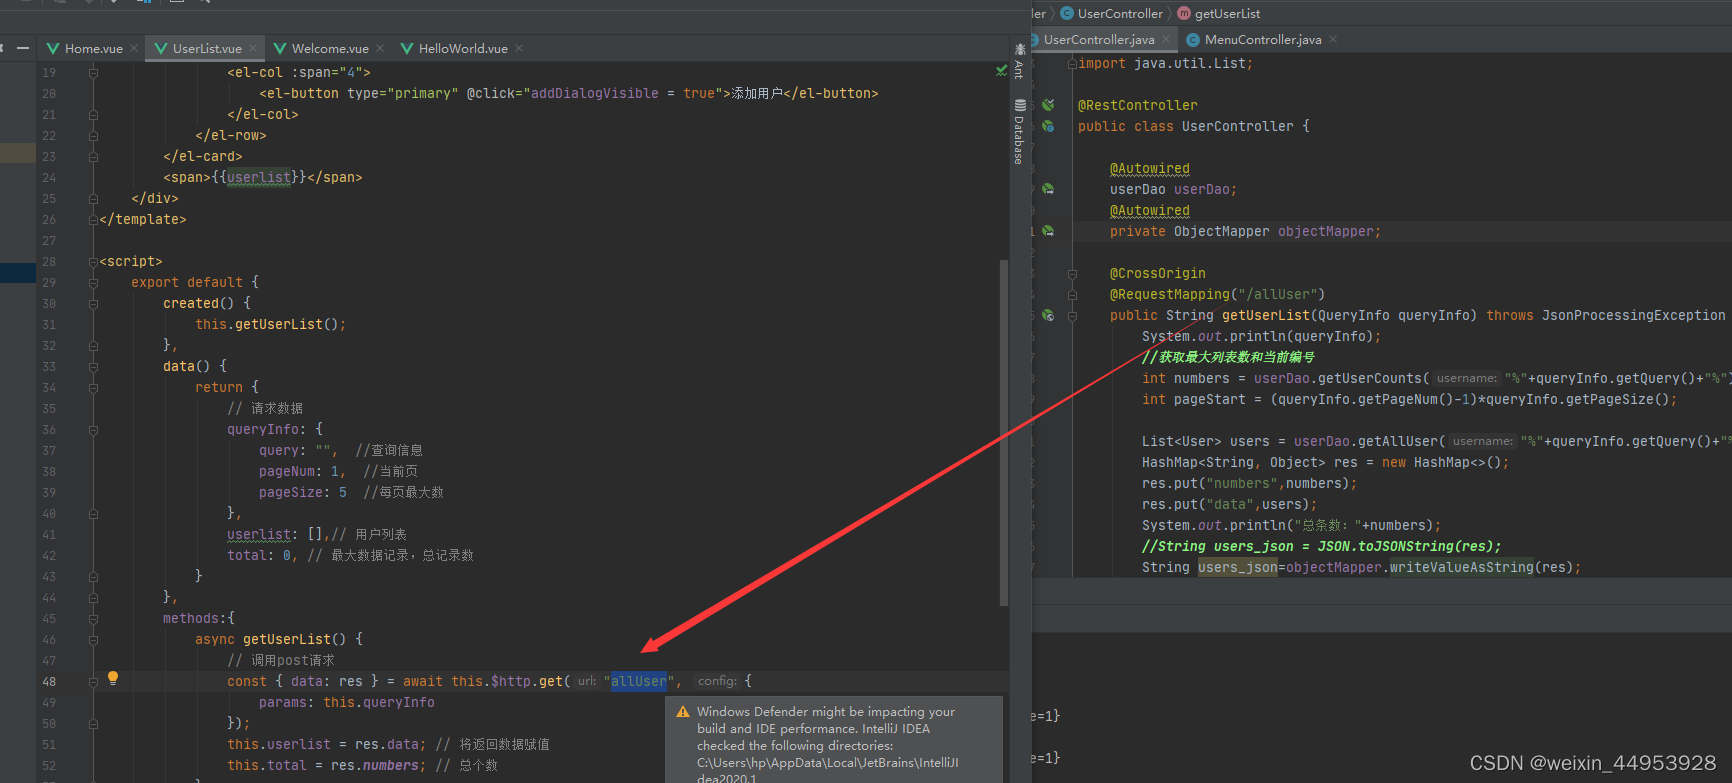This screenshot has height=783, width=1732.
Task: Close the HelloWorld.vue tab
Action: 519,48
